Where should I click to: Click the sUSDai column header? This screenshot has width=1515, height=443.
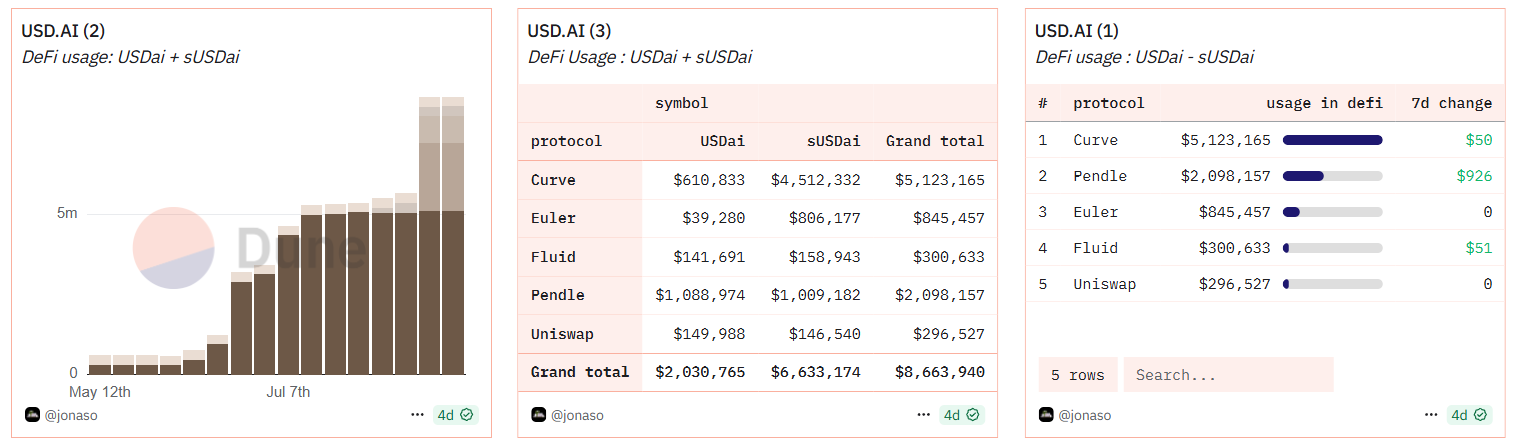click(833, 141)
